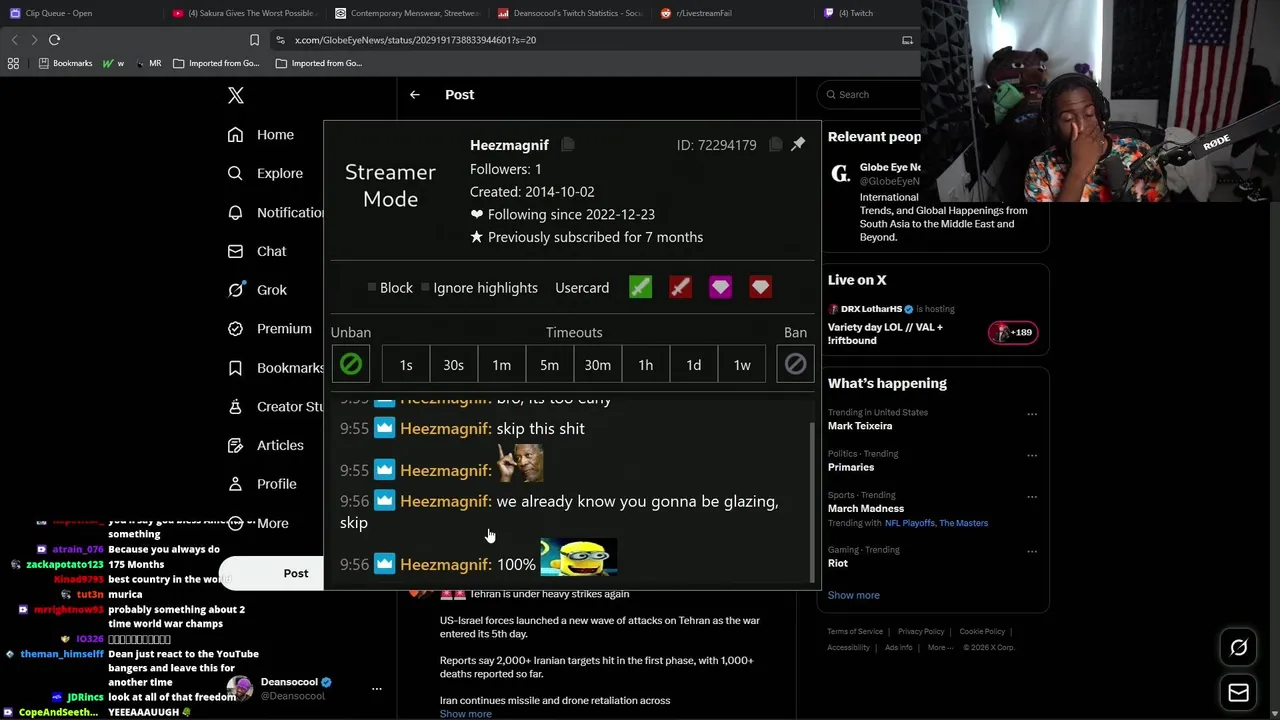Click the usercard message log scrollbar
The width and height of the screenshot is (1280, 720).
[x=811, y=500]
